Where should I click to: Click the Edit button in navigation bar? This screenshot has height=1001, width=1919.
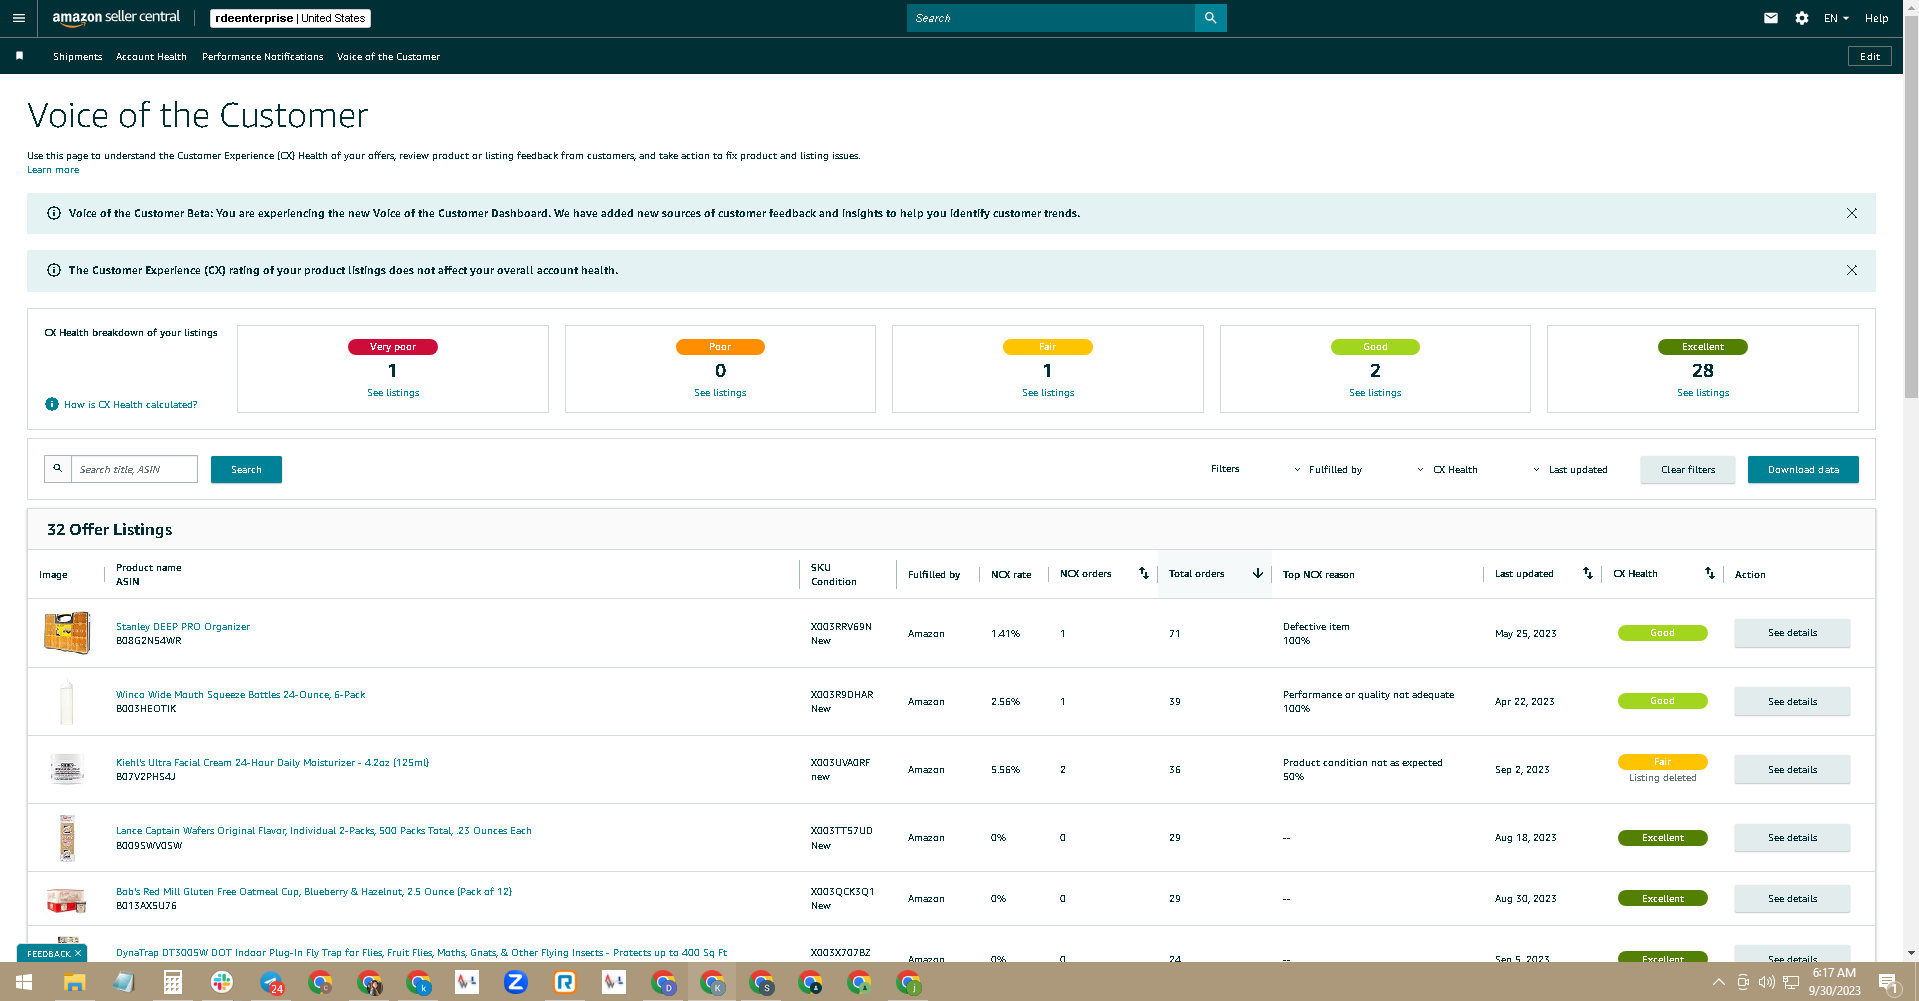[1870, 56]
